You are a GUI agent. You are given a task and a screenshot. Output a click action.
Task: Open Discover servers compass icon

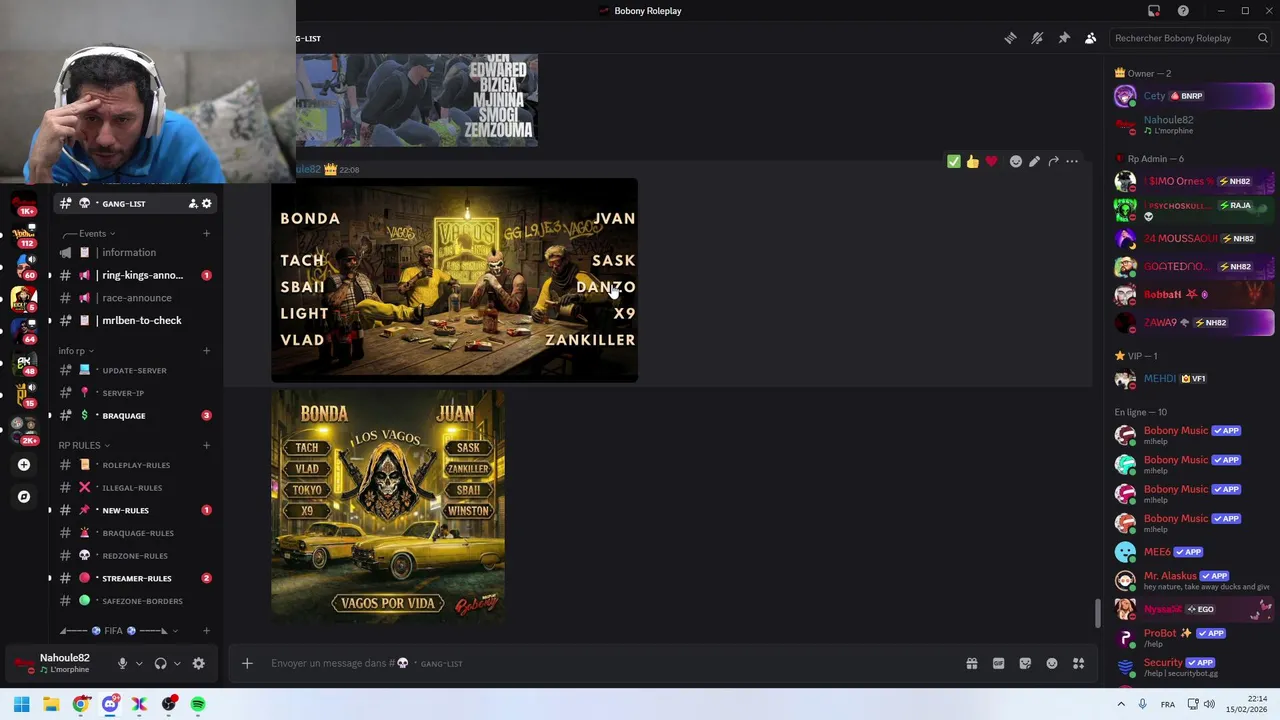[x=24, y=496]
